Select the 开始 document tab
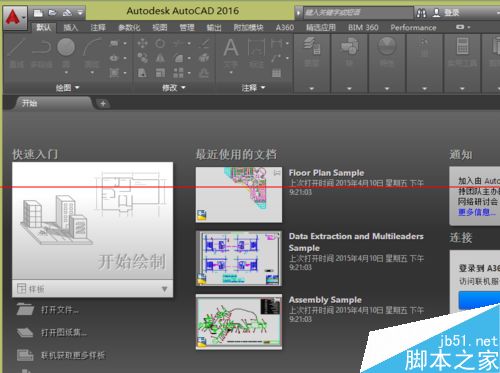 pos(52,103)
